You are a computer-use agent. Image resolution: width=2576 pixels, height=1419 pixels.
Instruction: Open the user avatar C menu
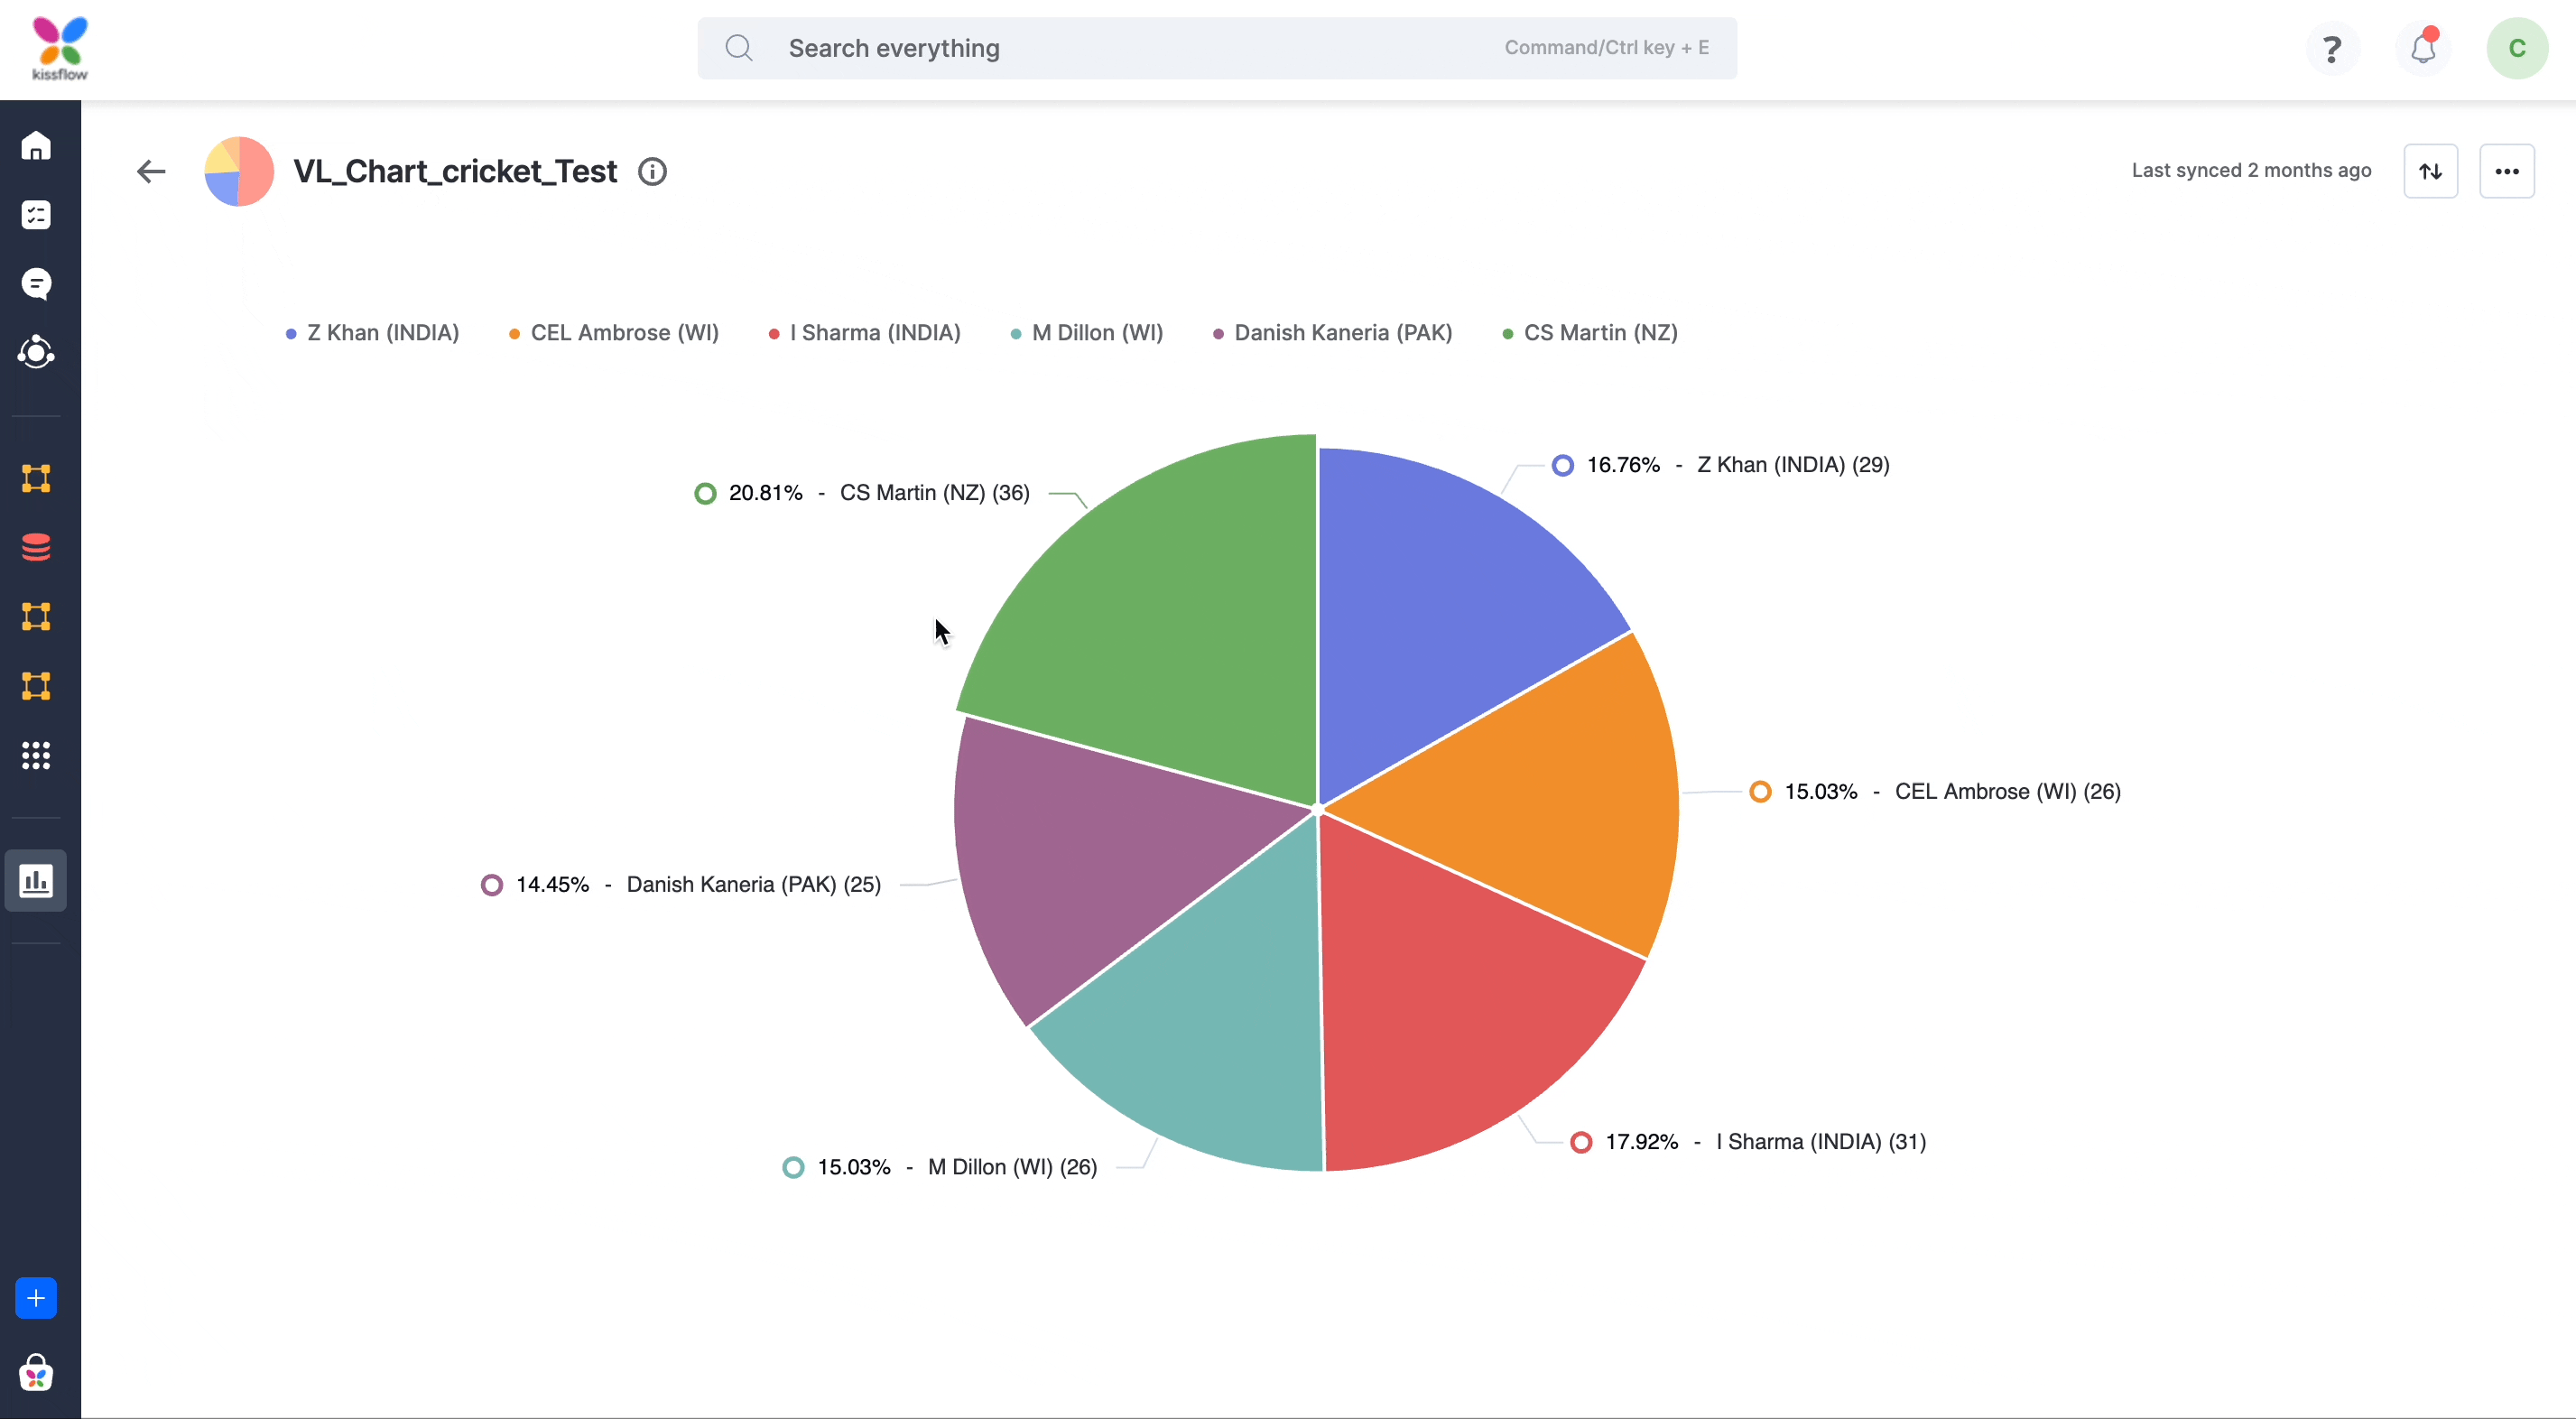tap(2516, 48)
